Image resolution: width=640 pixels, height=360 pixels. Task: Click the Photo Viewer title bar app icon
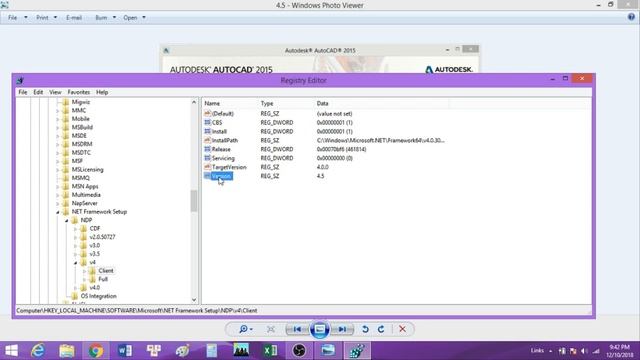point(4,5)
